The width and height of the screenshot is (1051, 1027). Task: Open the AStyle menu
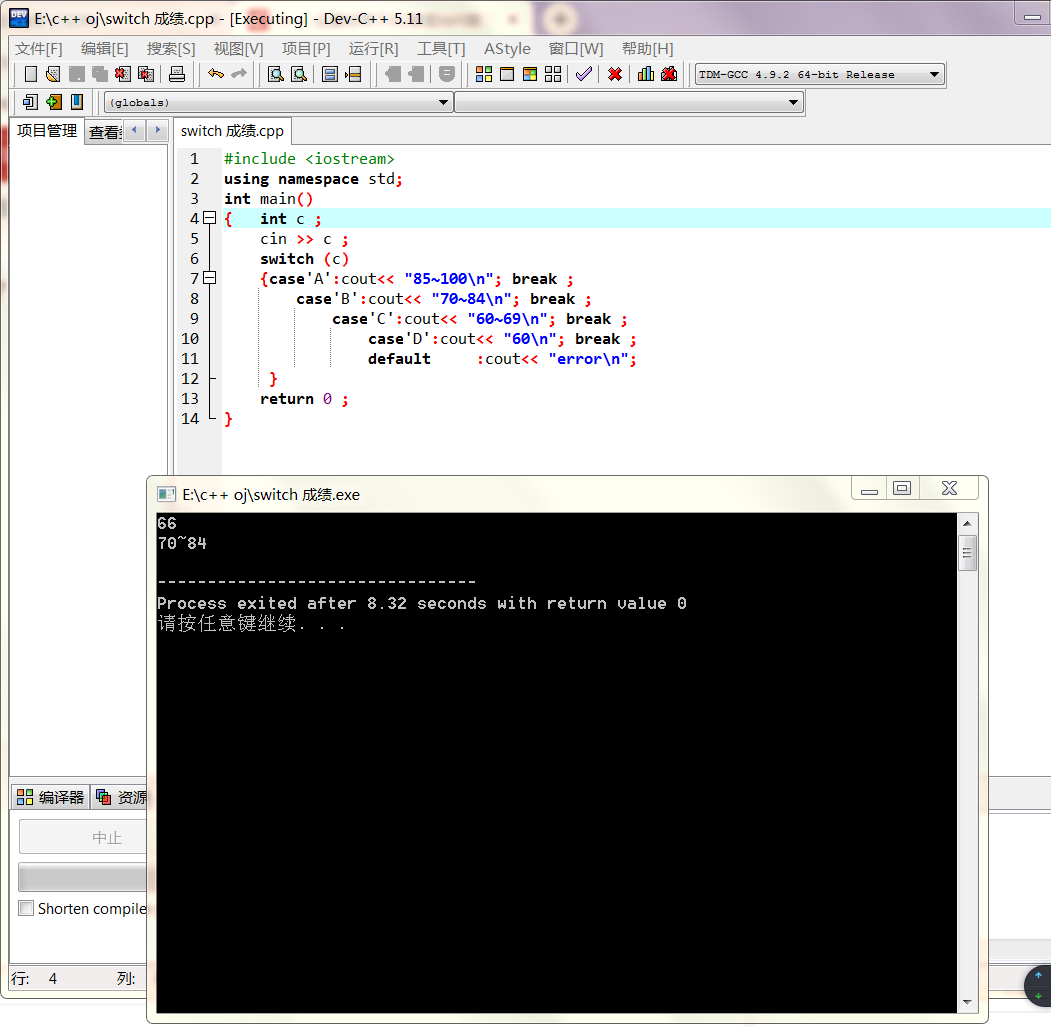pyautogui.click(x=507, y=49)
